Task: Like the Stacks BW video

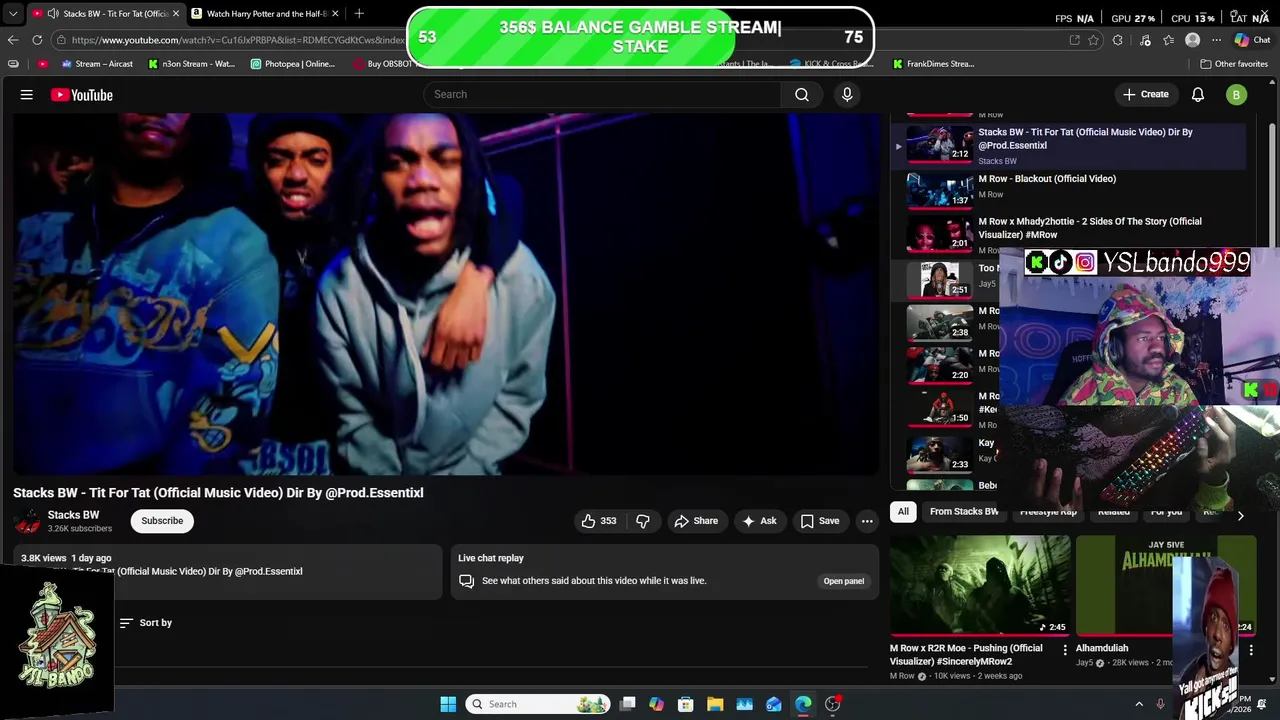Action: 598,521
